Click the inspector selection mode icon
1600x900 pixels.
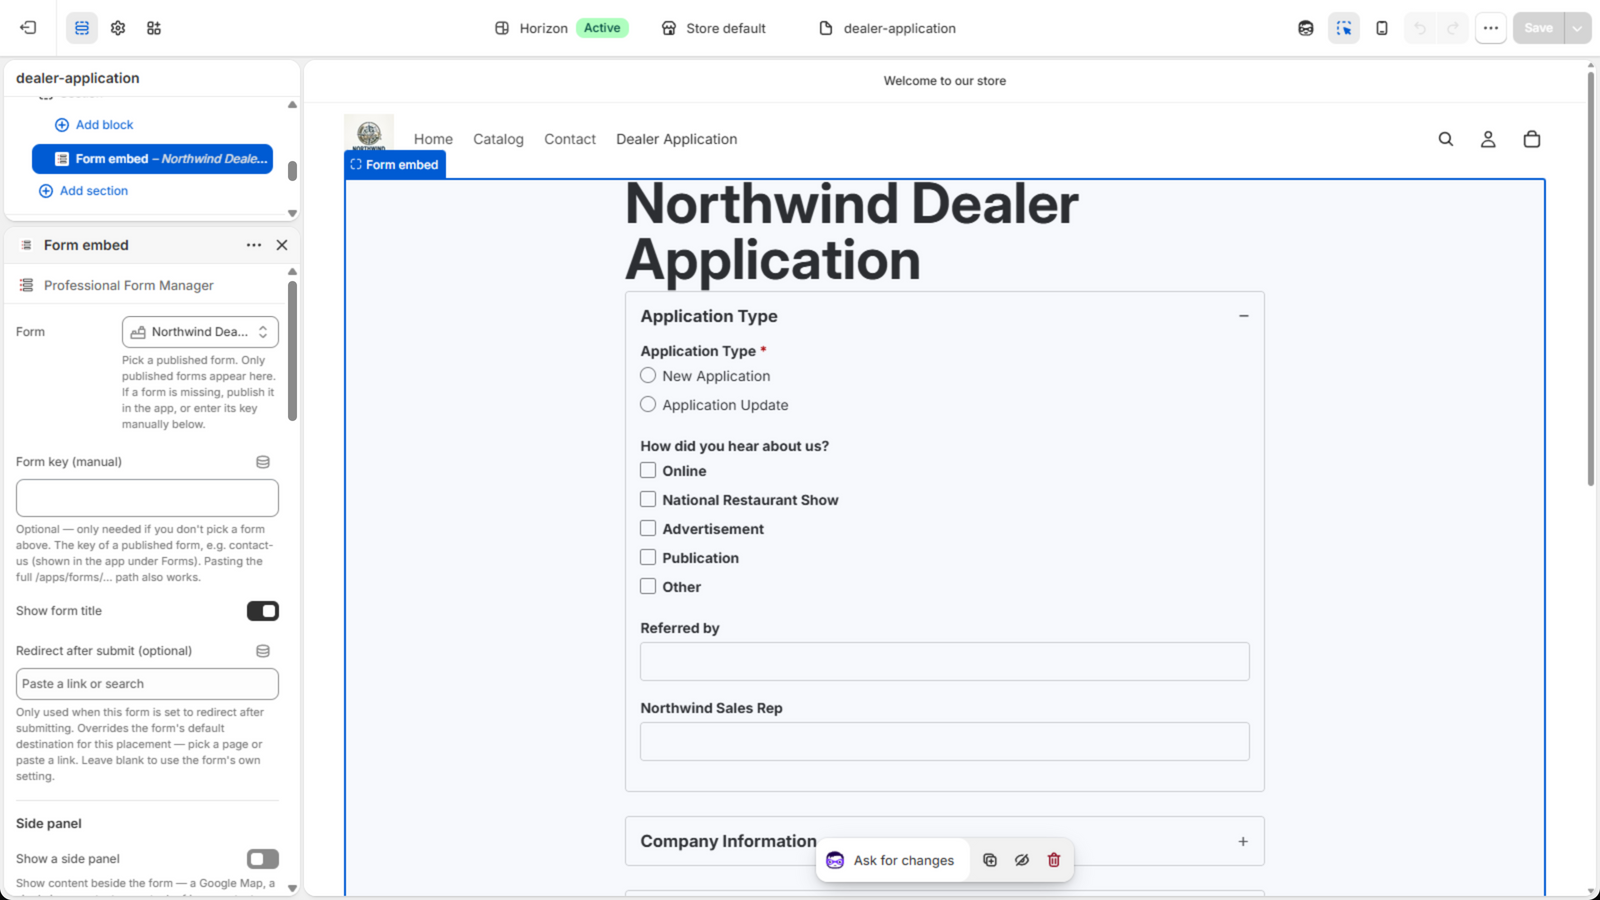coord(1344,28)
